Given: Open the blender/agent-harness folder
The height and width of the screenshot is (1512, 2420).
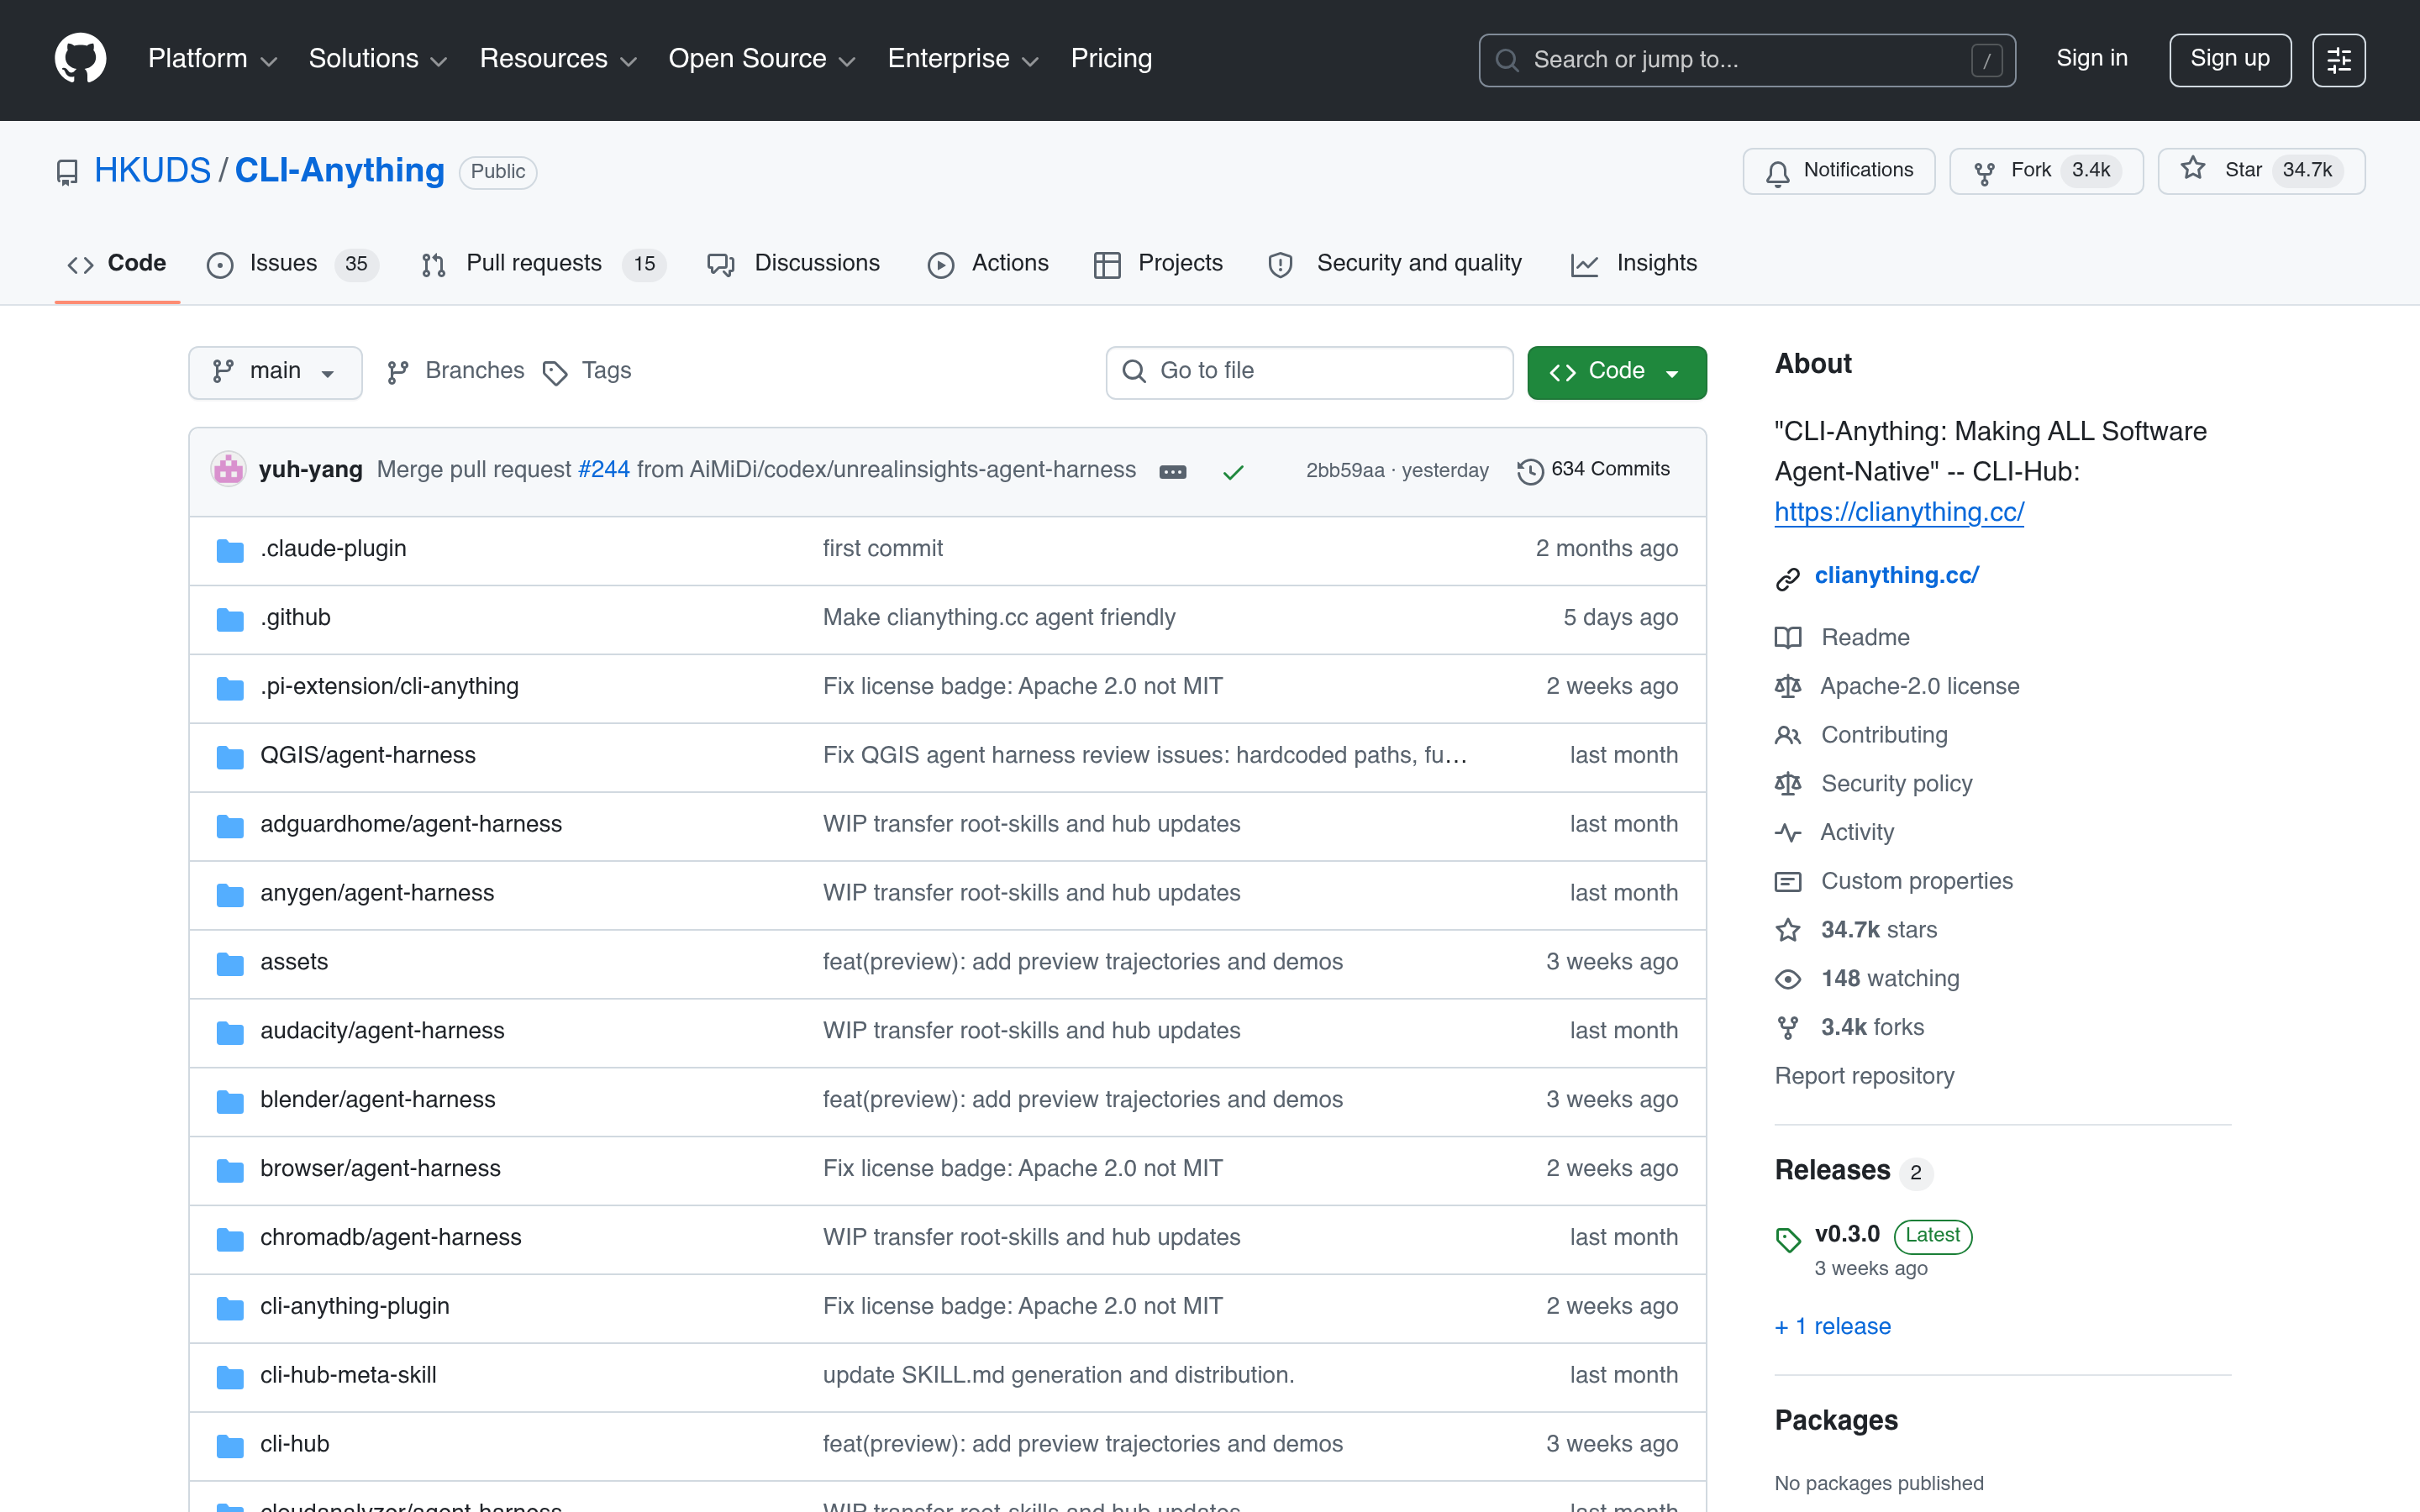Looking at the screenshot, I should pyautogui.click(x=378, y=1100).
